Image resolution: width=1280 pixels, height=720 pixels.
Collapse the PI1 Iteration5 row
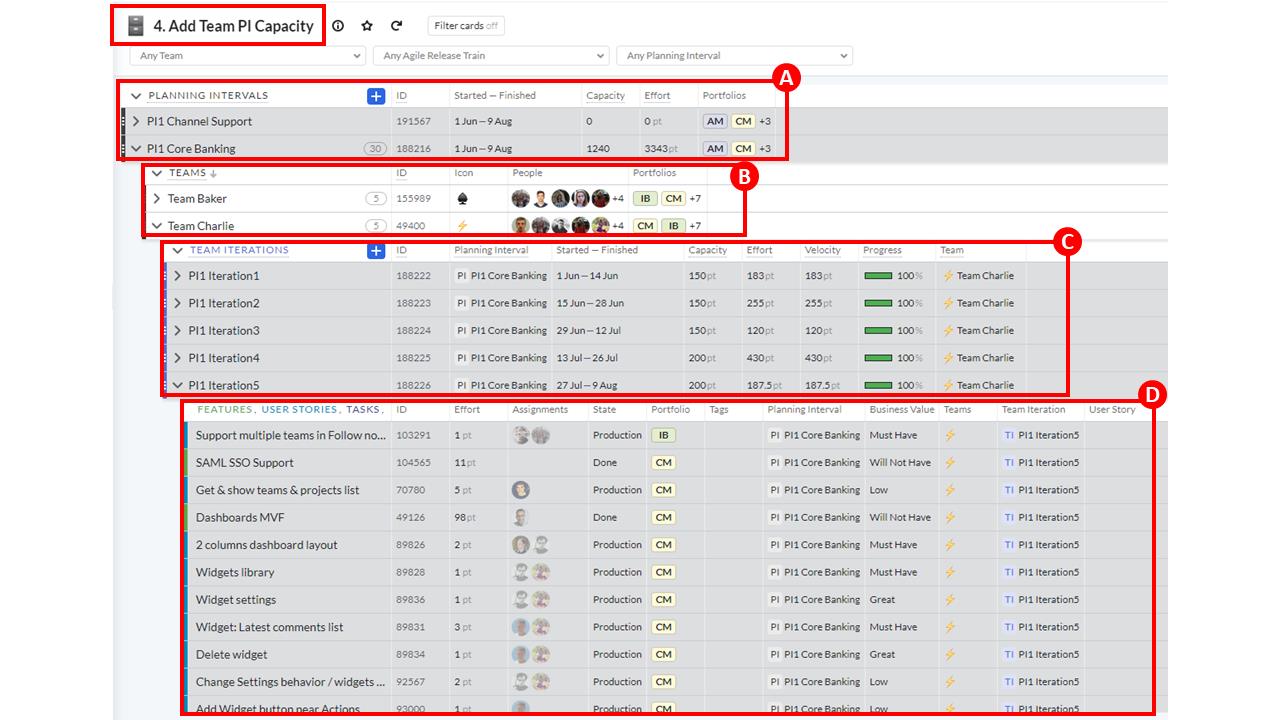pos(178,385)
